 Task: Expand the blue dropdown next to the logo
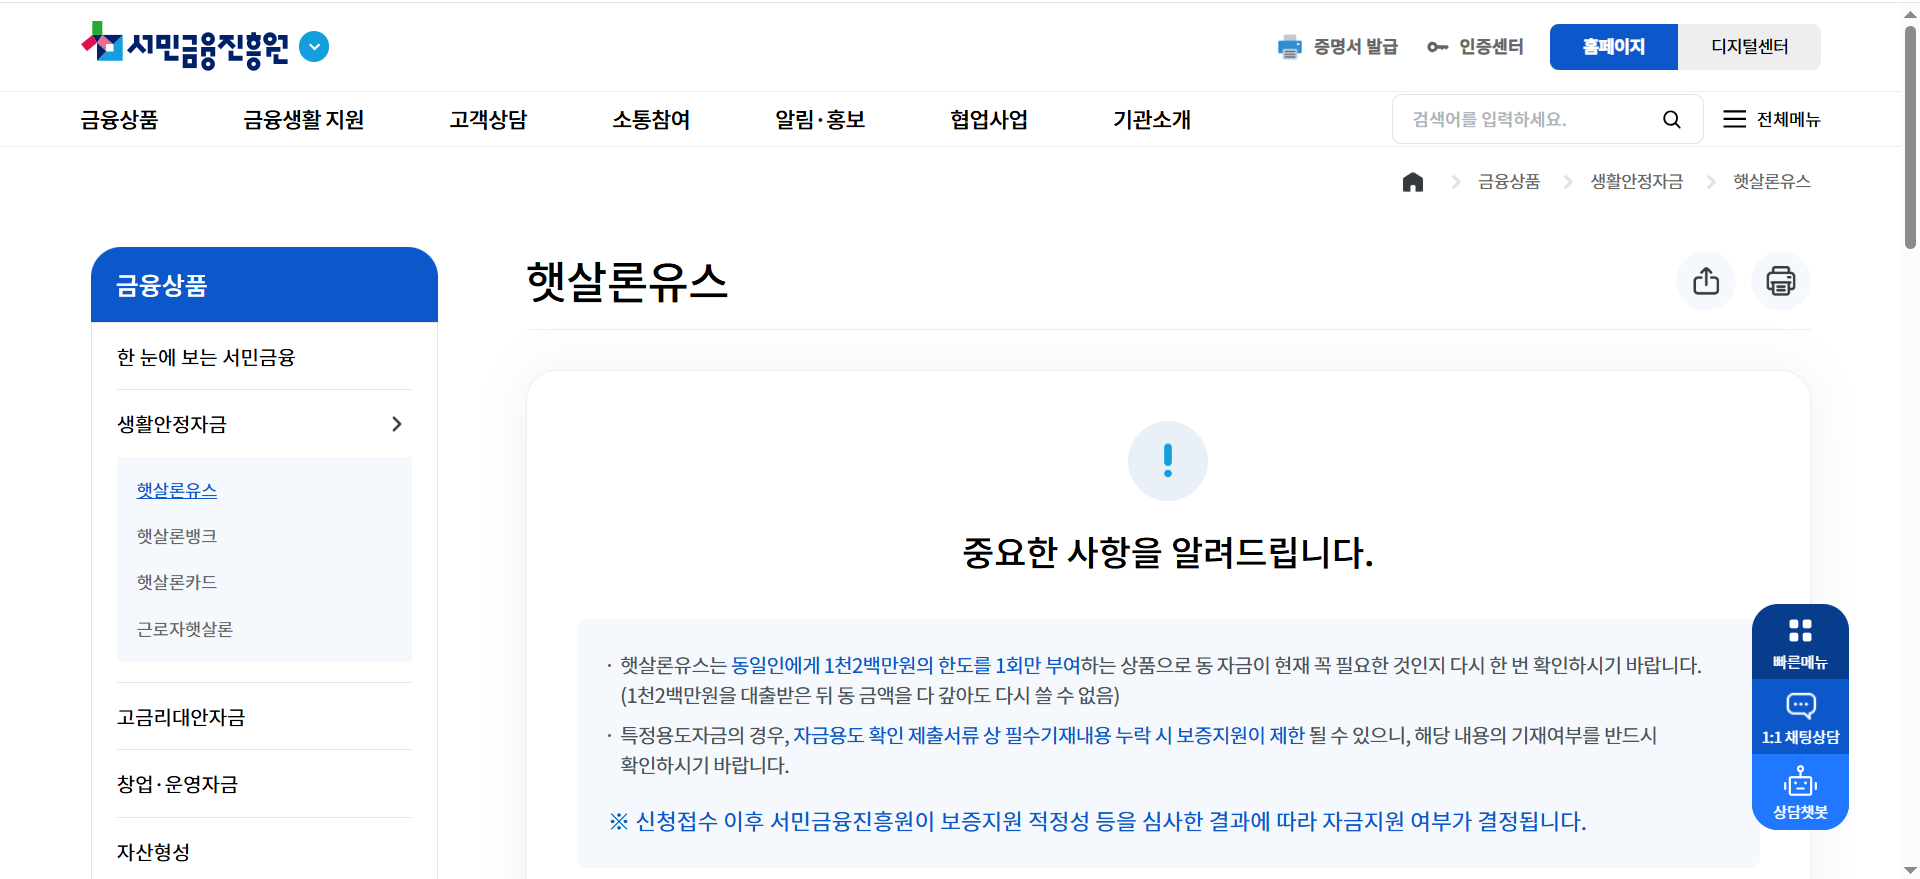click(314, 47)
